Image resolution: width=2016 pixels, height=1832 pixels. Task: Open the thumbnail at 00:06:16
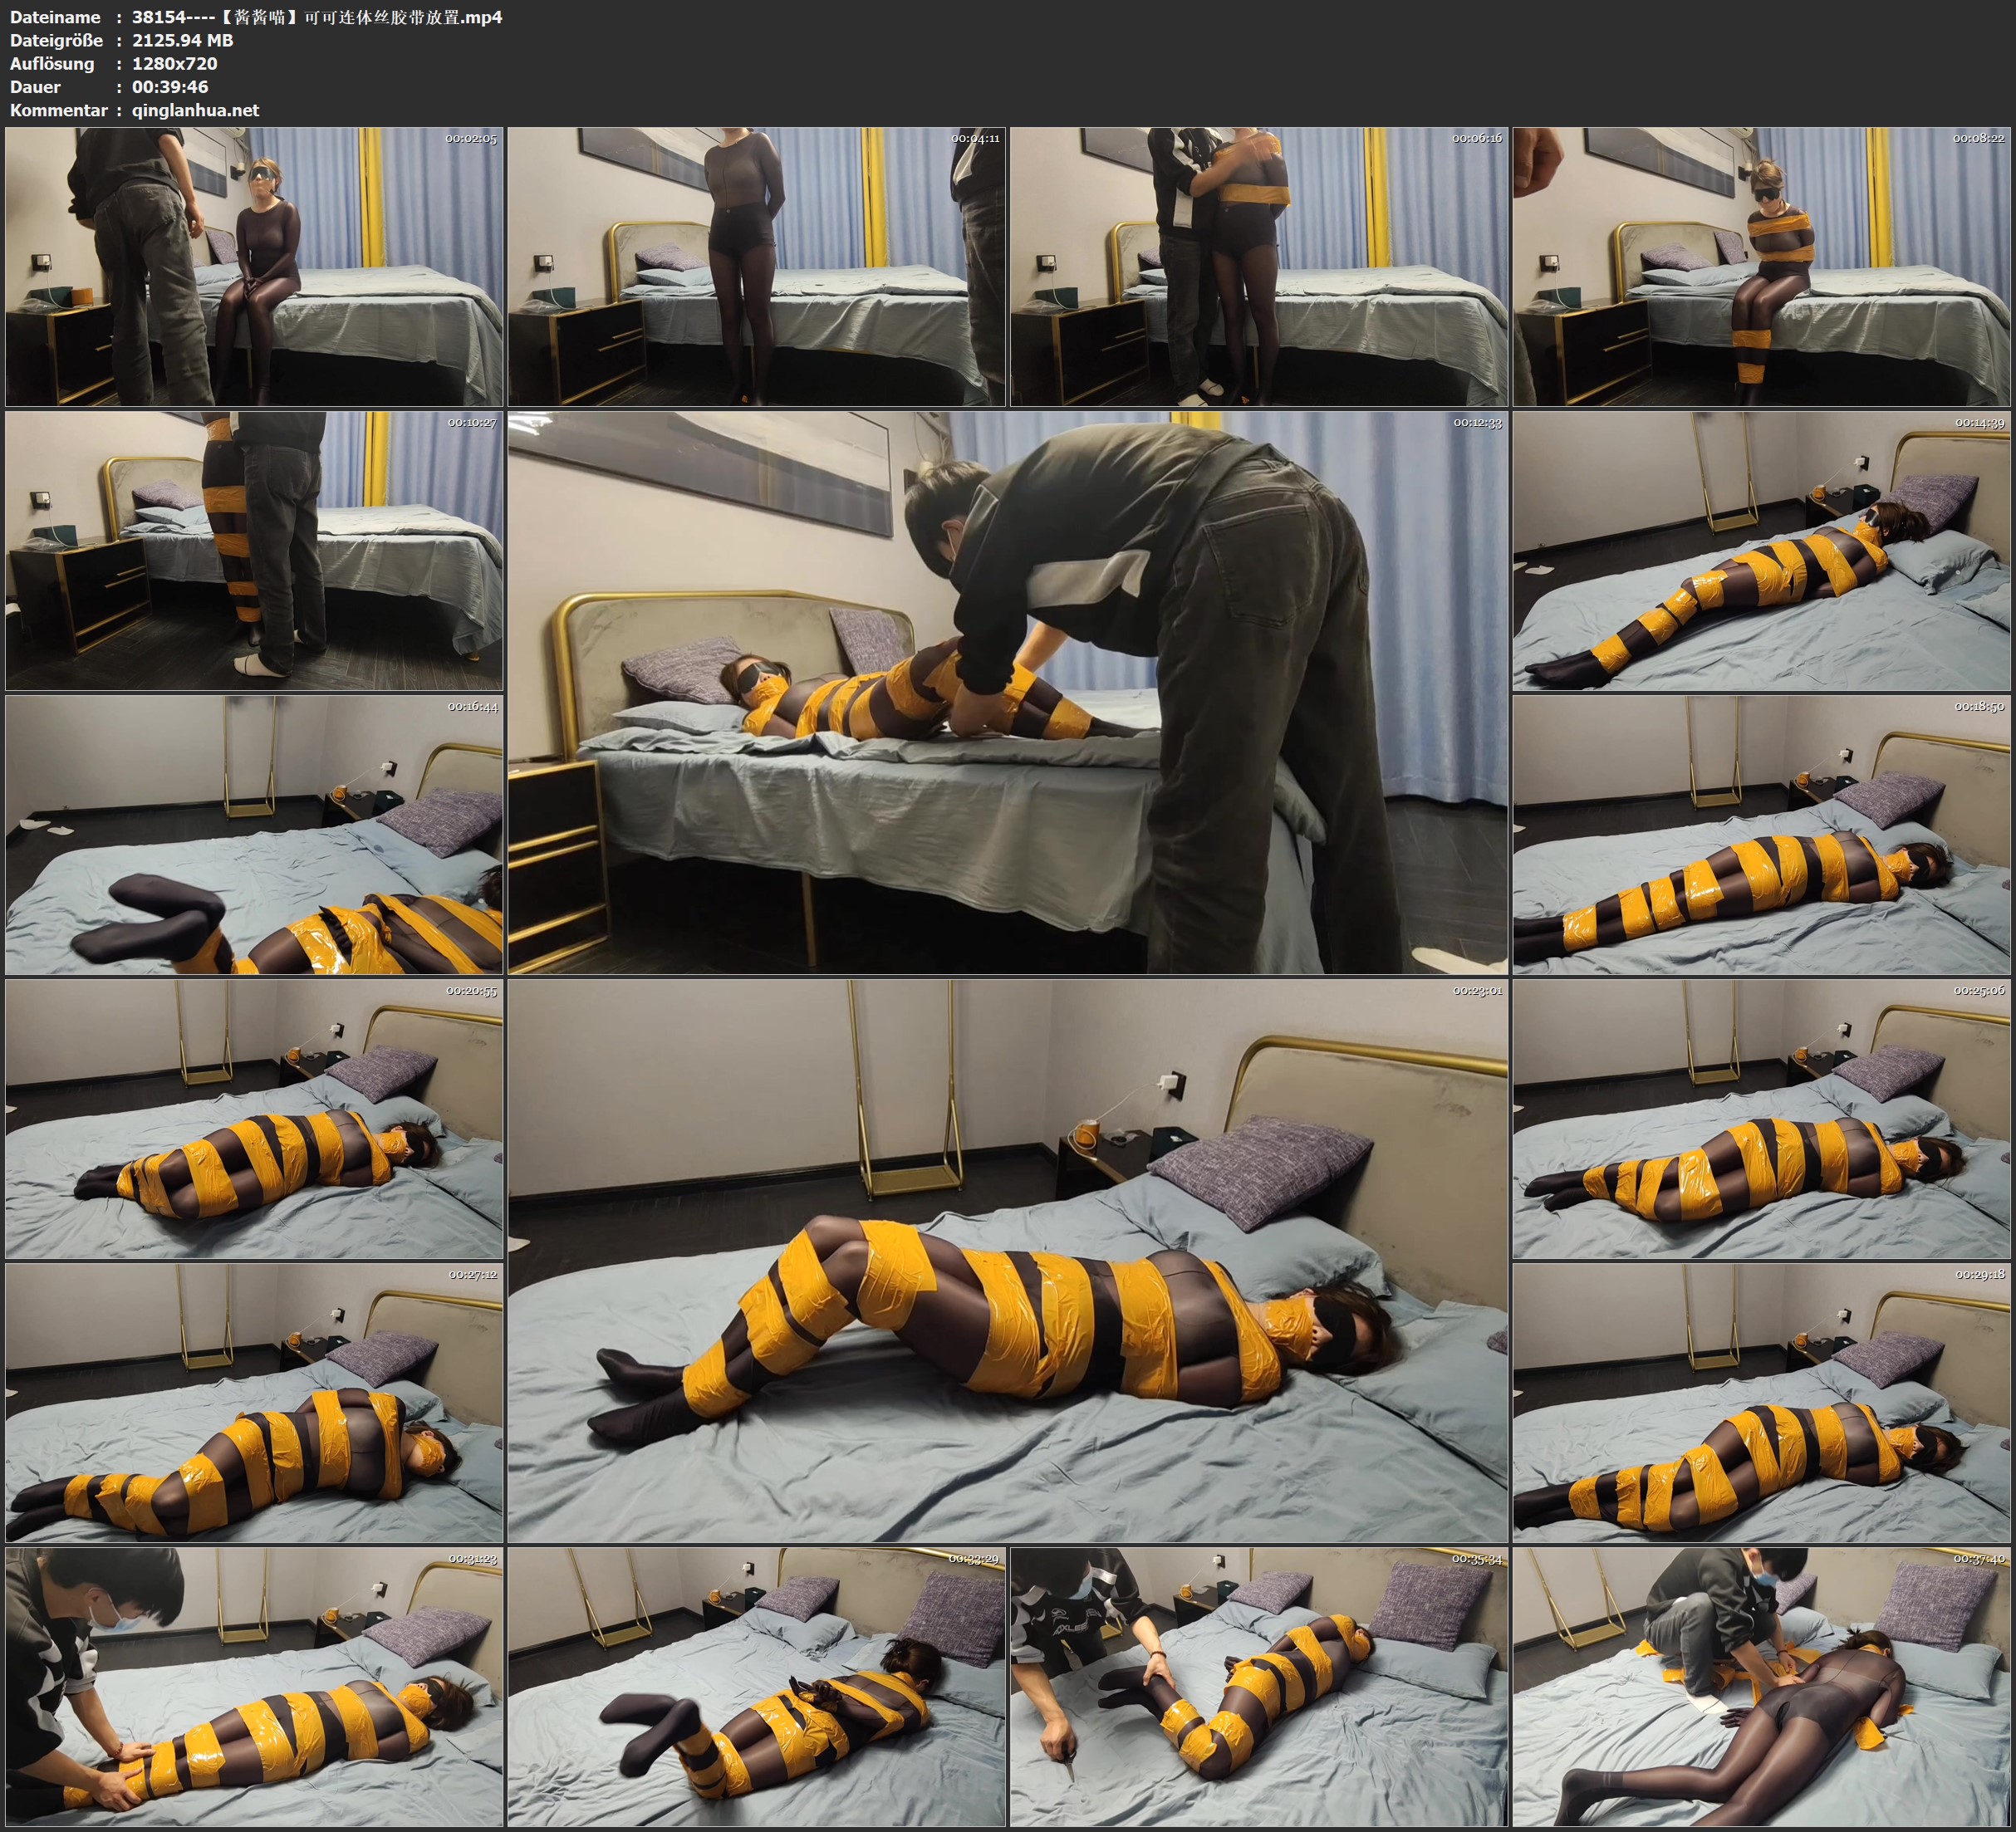1258,266
